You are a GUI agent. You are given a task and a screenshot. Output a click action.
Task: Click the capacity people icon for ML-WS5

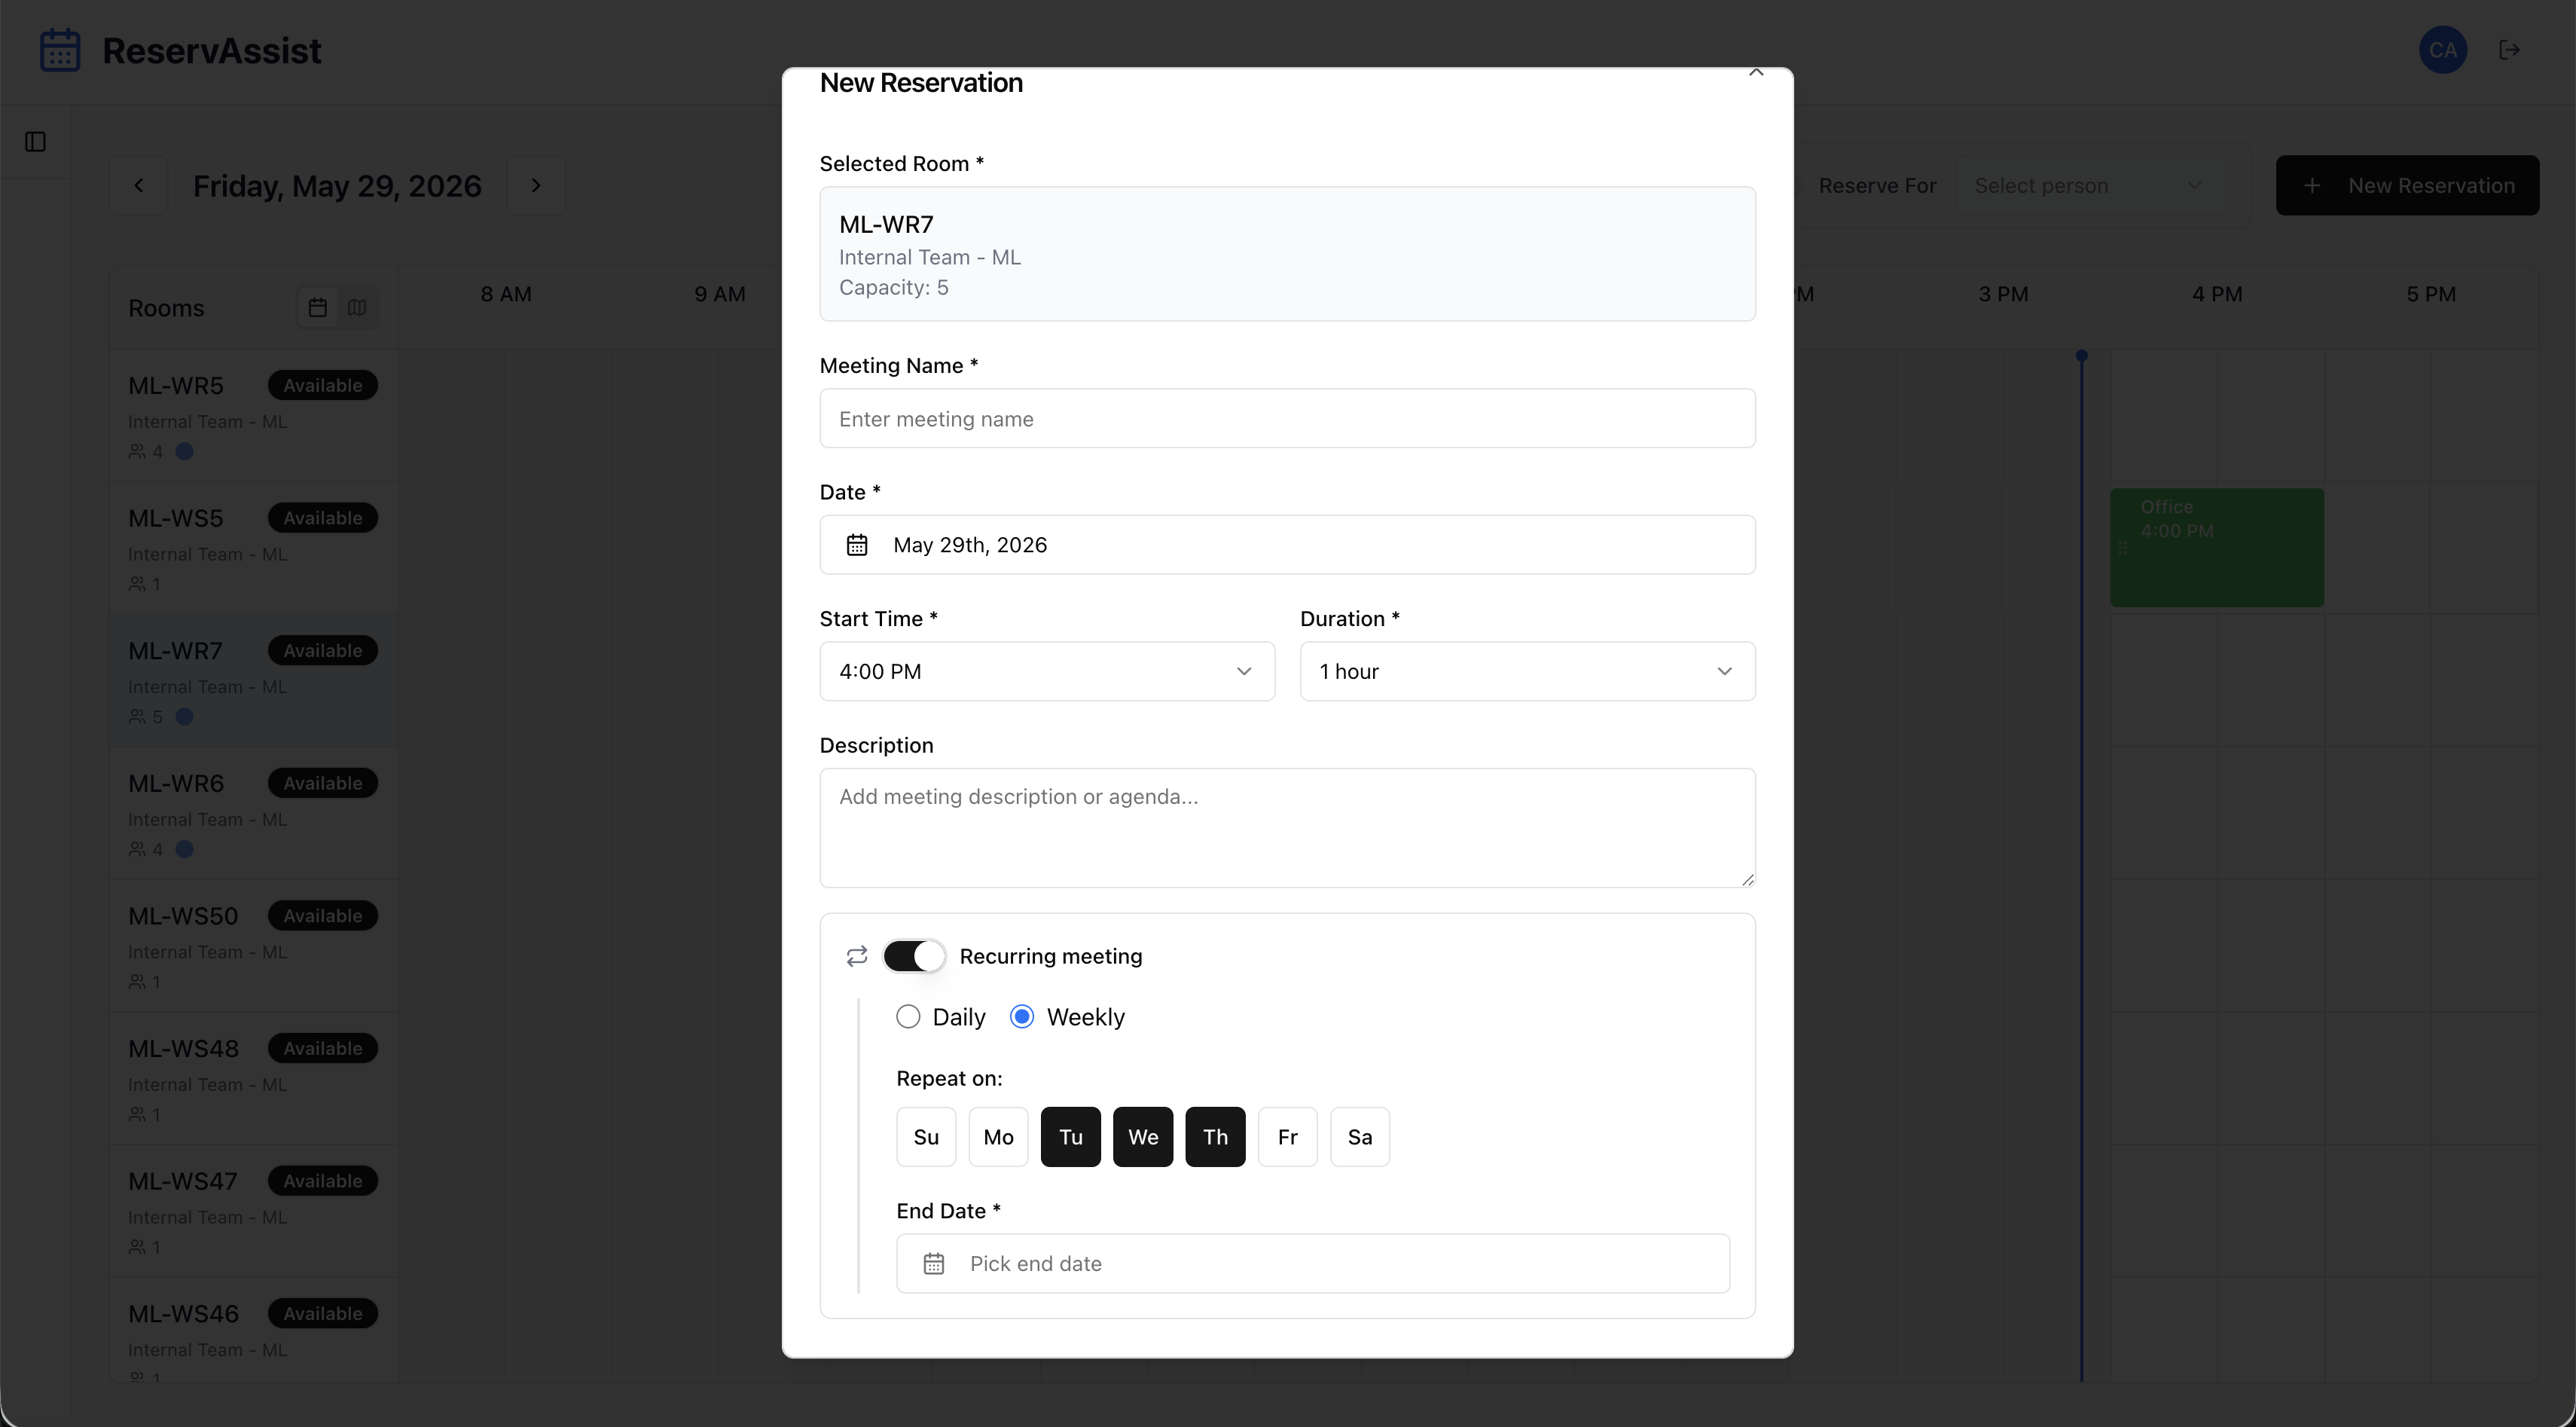(137, 584)
